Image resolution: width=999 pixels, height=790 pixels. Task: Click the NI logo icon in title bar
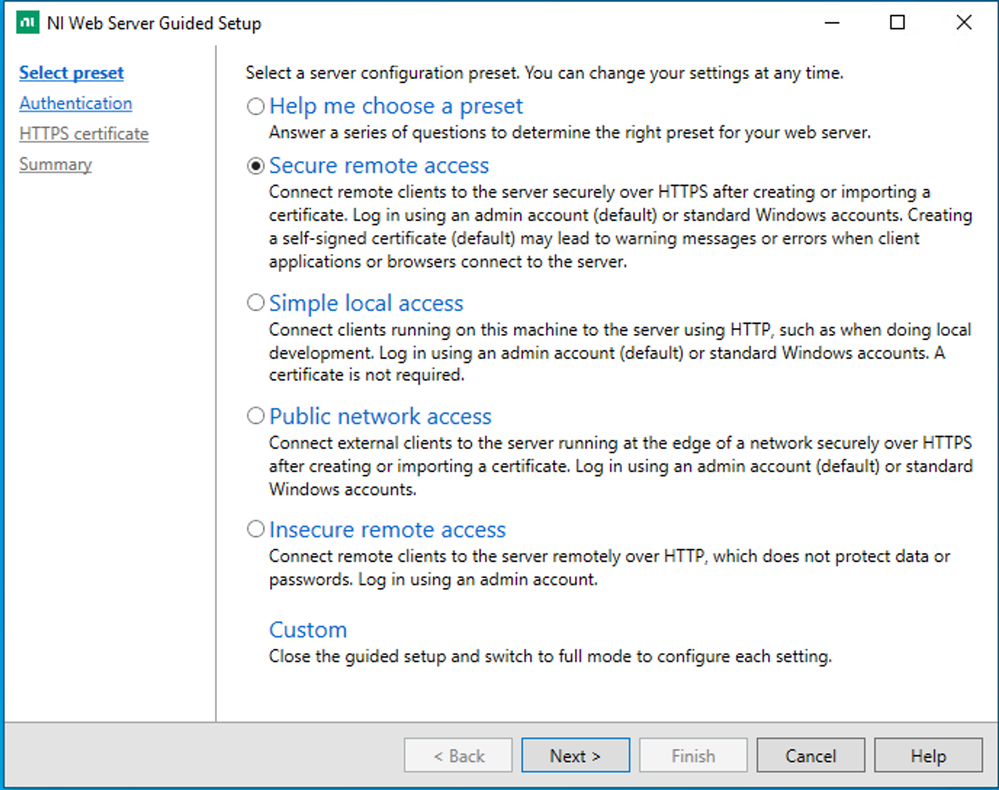(29, 23)
